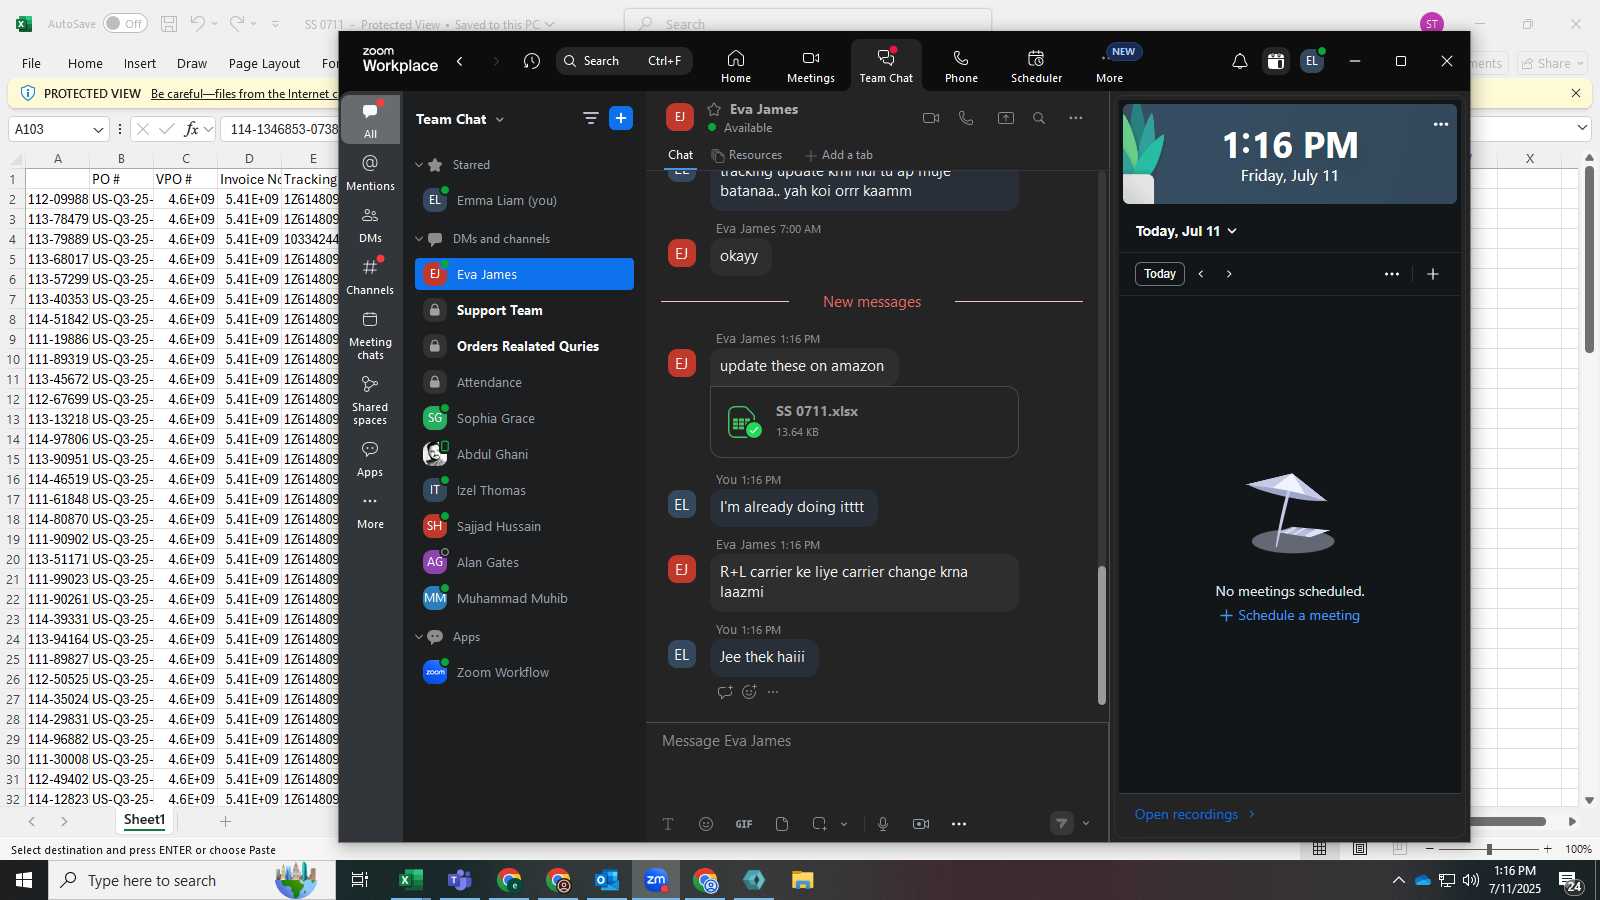Collapse the Apps section in chat list
This screenshot has width=1600, height=900.
[x=419, y=637]
